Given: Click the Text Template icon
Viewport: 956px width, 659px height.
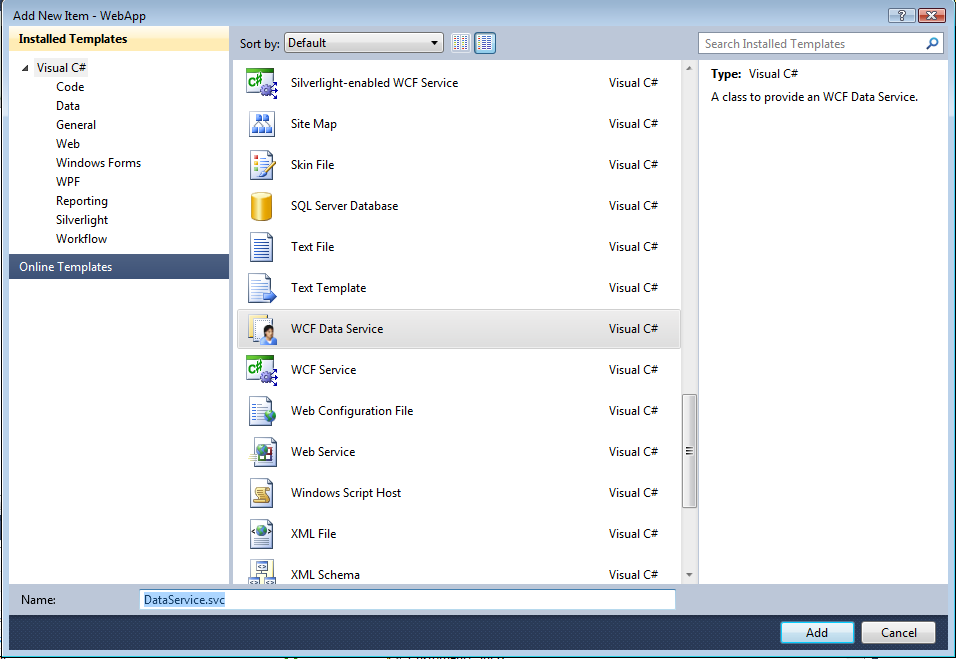Looking at the screenshot, I should (x=262, y=288).
